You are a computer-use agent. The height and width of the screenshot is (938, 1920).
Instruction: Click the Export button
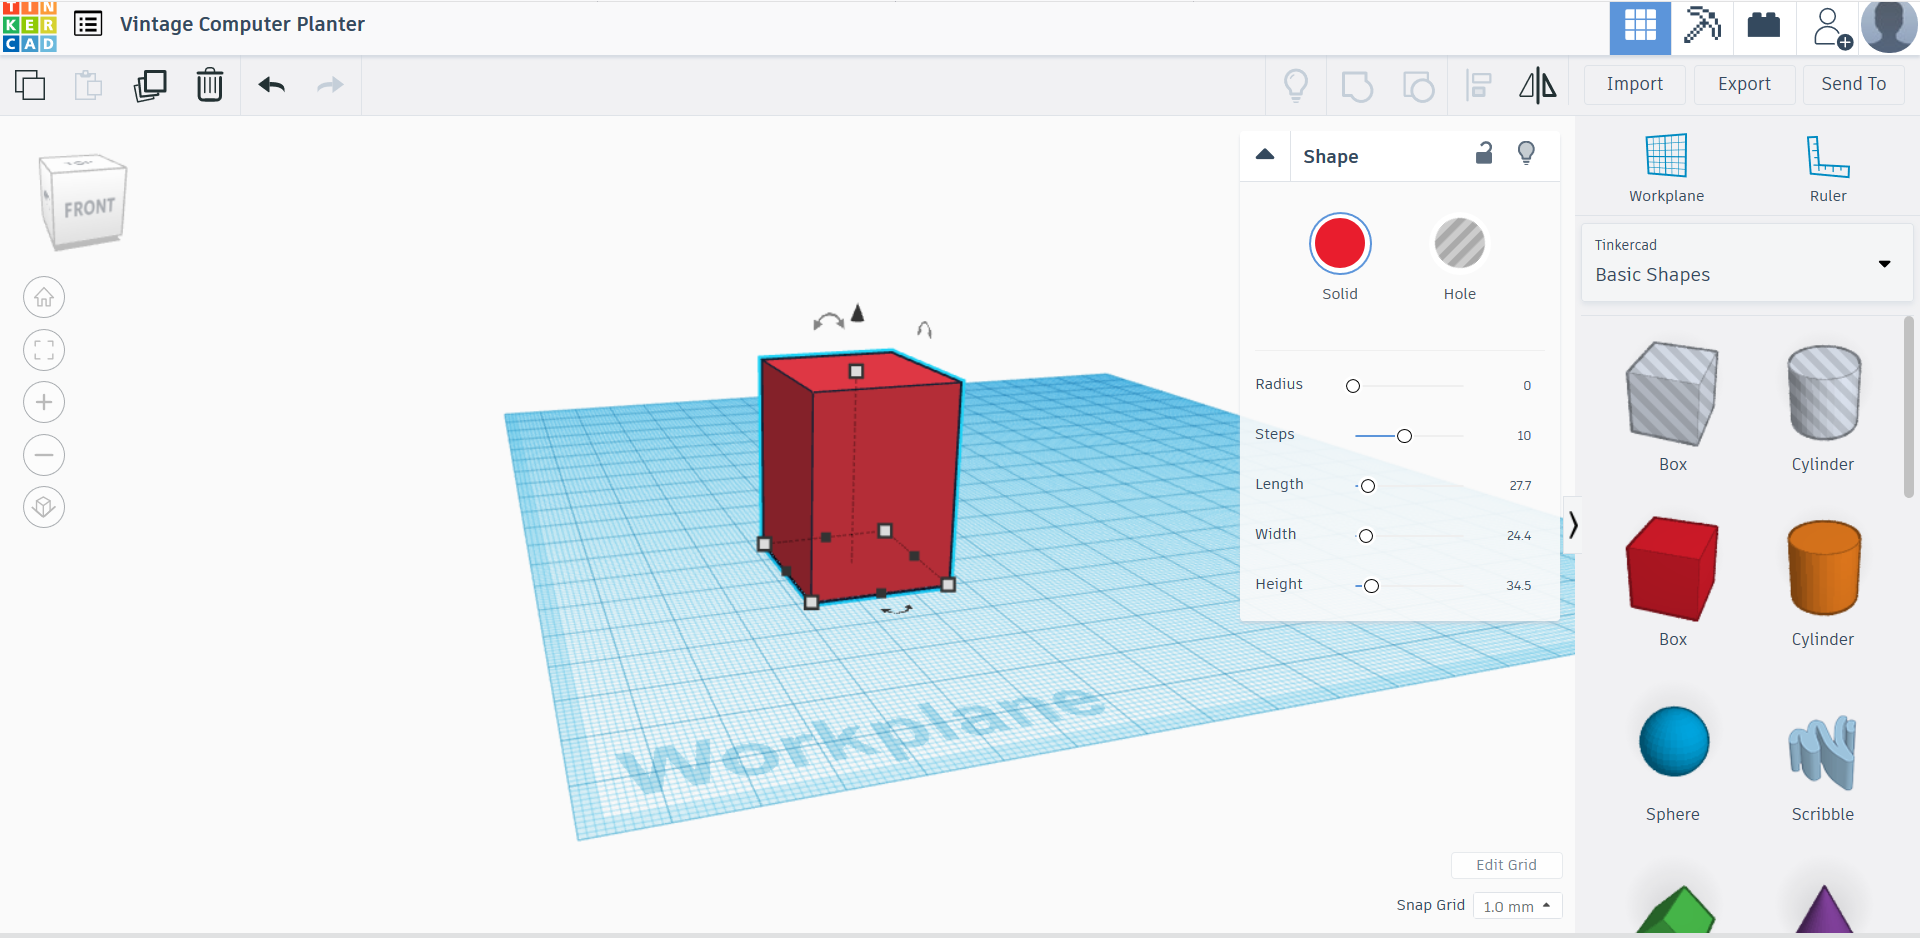pos(1744,85)
